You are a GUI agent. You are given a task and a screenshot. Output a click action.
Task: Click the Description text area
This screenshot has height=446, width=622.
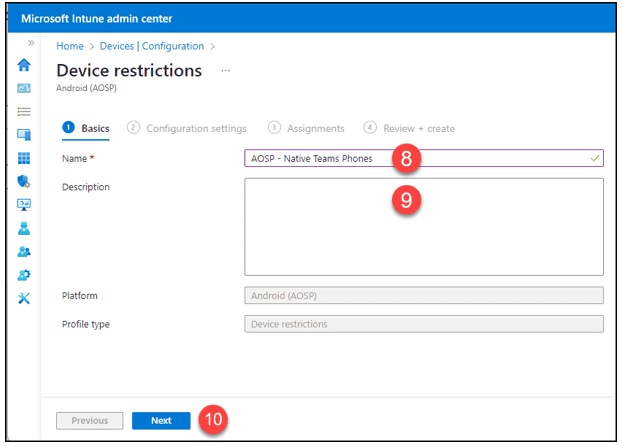pyautogui.click(x=424, y=227)
